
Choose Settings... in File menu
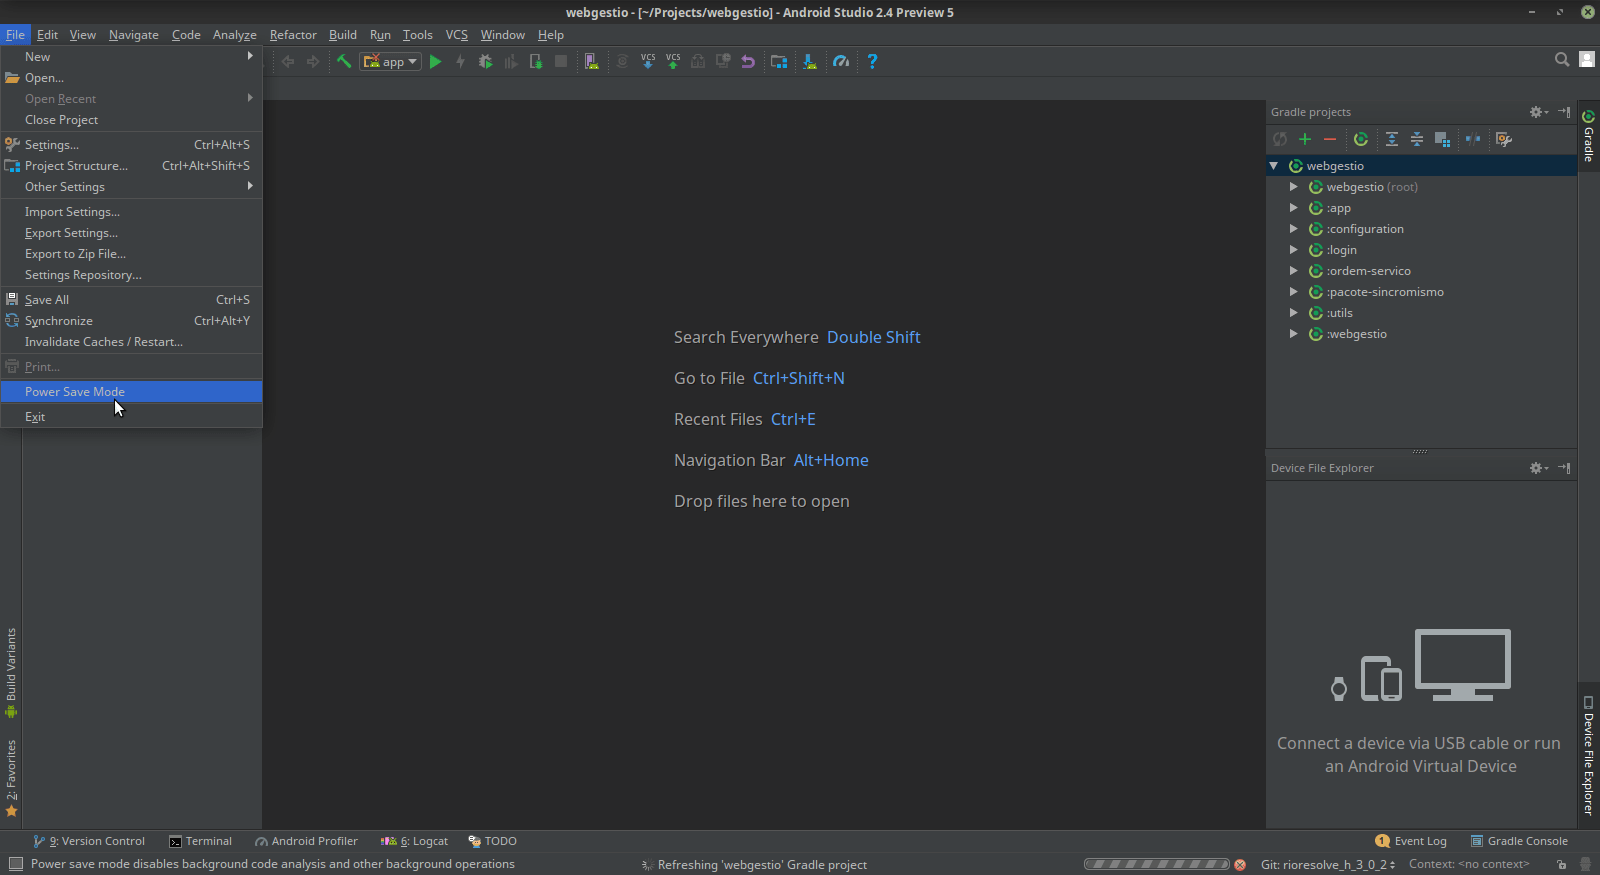(131, 145)
